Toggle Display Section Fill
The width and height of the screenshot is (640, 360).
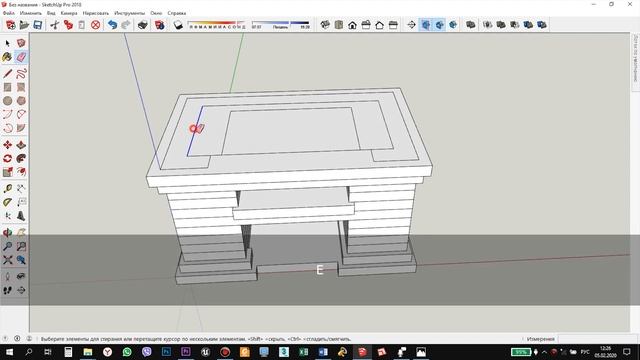(x=453, y=25)
